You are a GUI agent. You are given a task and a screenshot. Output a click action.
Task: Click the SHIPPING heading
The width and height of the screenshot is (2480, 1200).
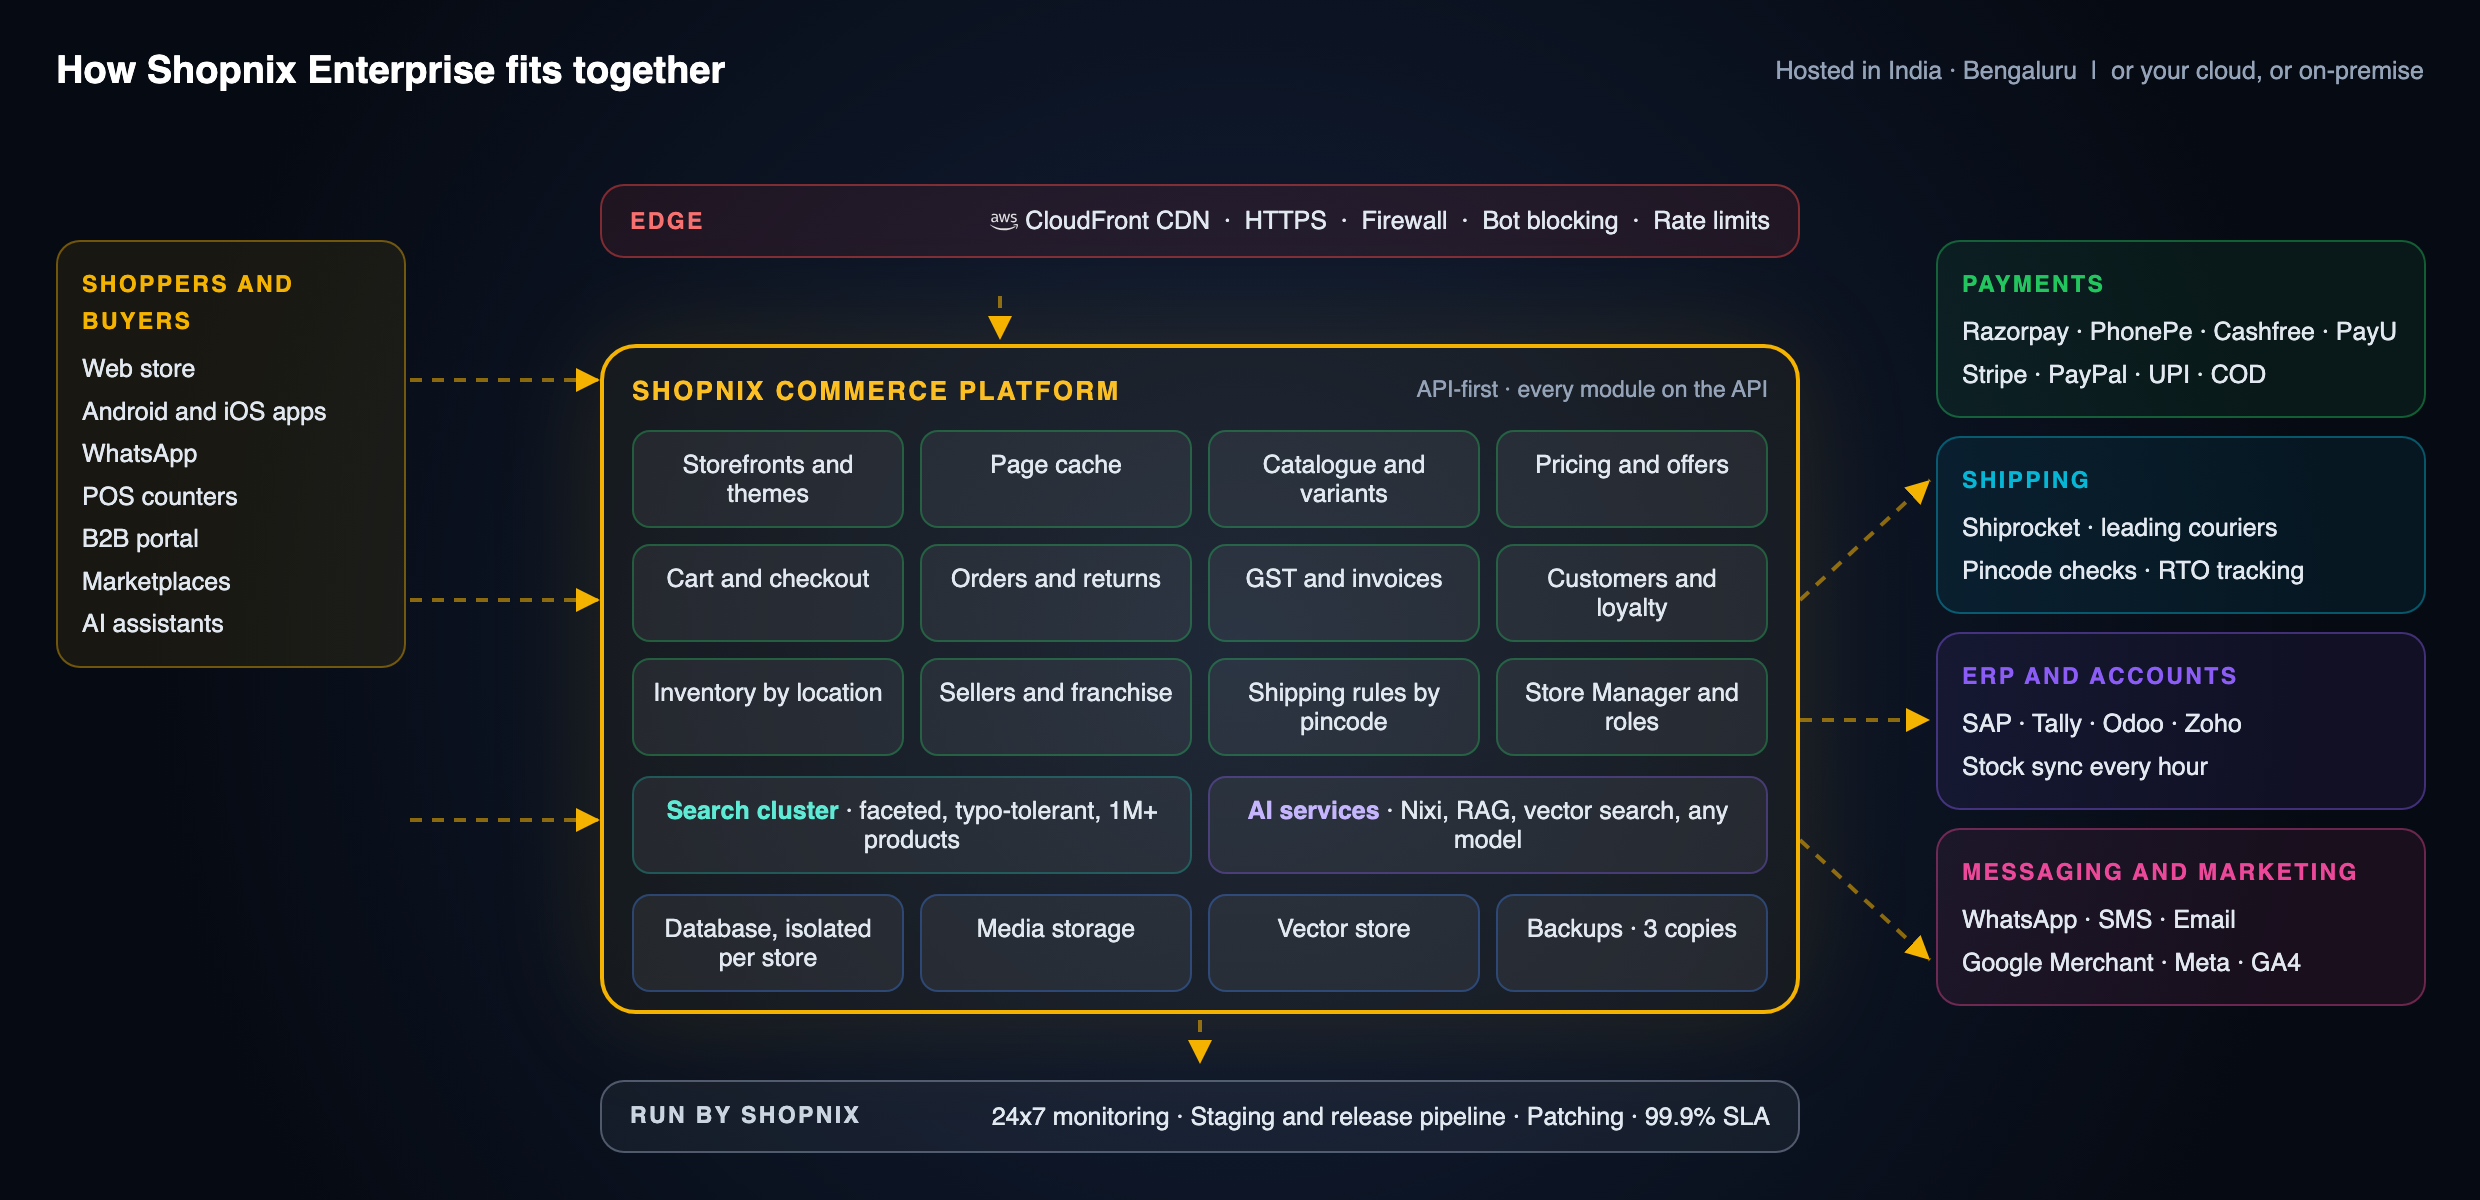pyautogui.click(x=2026, y=480)
